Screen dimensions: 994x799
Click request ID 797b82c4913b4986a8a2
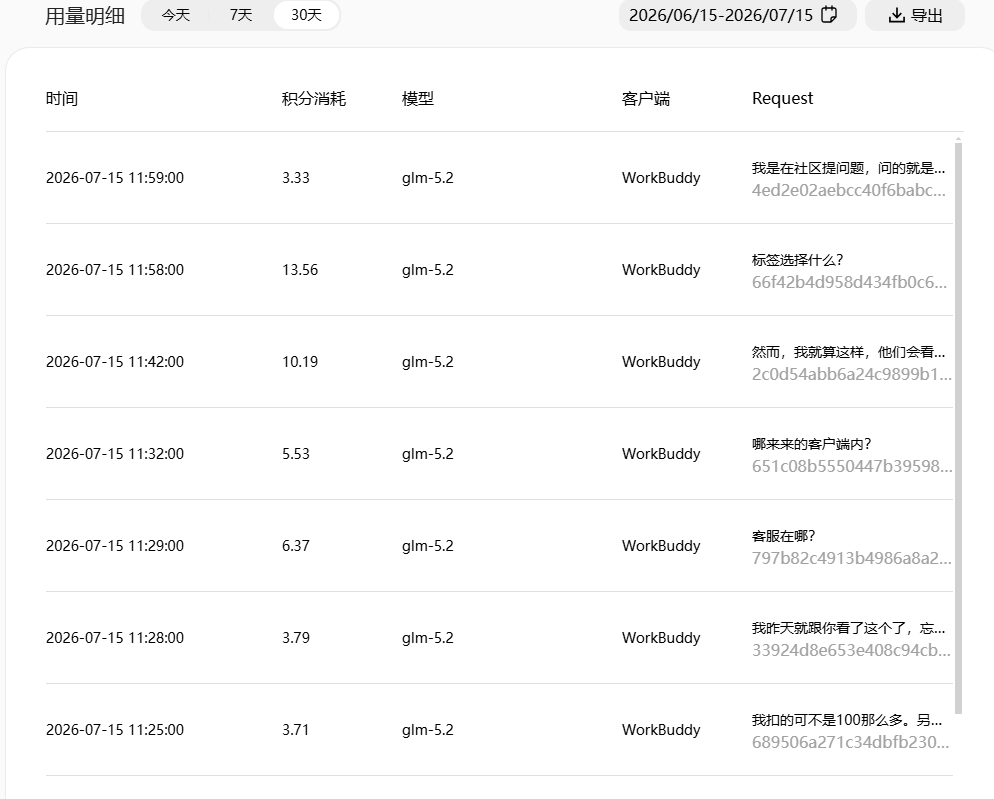pyautogui.click(x=852, y=558)
